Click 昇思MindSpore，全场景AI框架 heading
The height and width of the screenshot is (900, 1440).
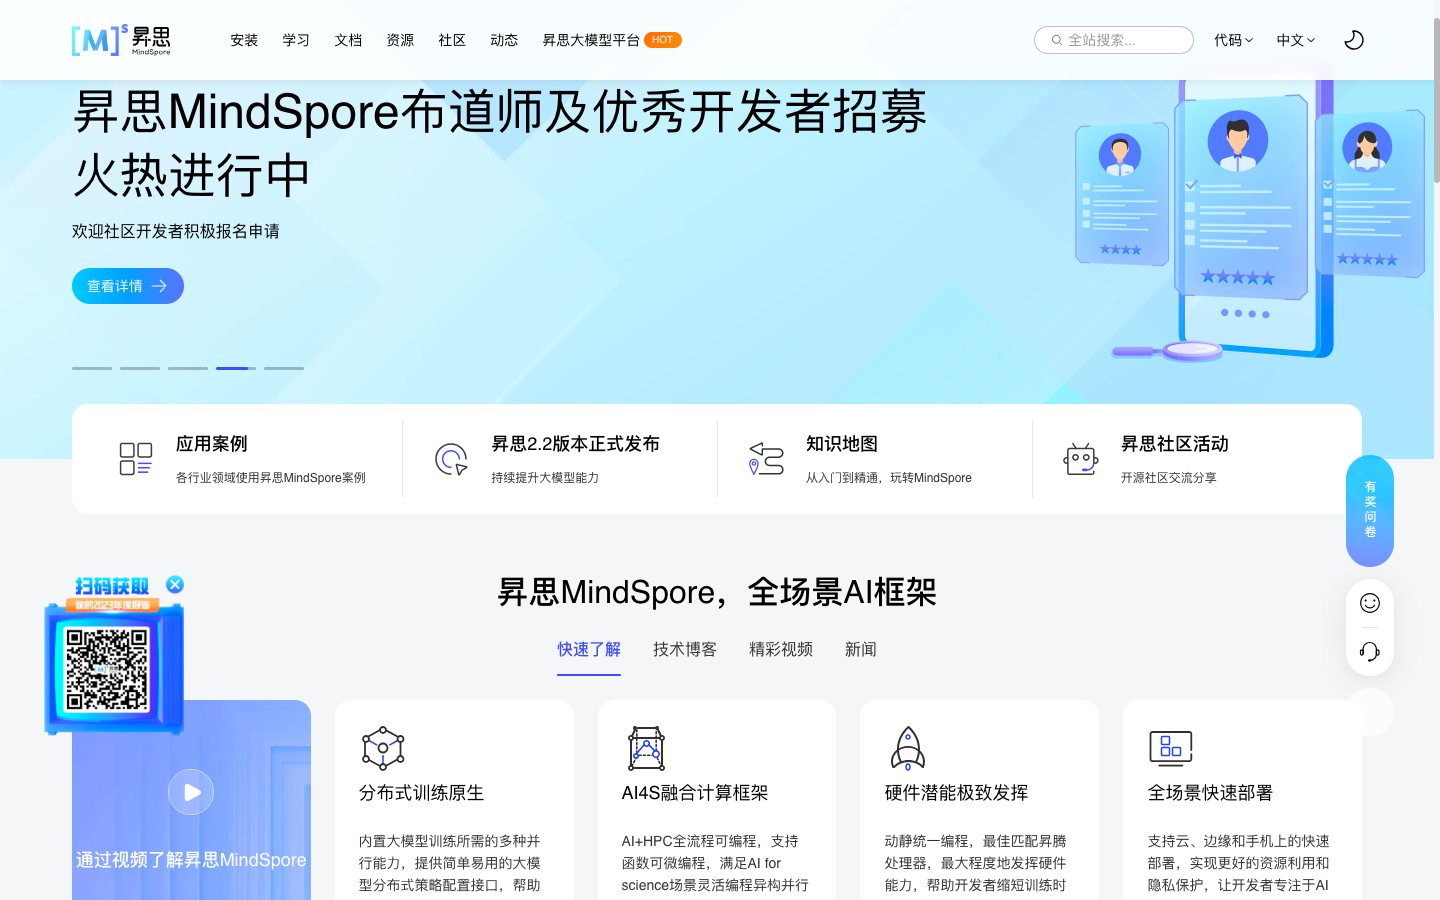[x=717, y=592]
